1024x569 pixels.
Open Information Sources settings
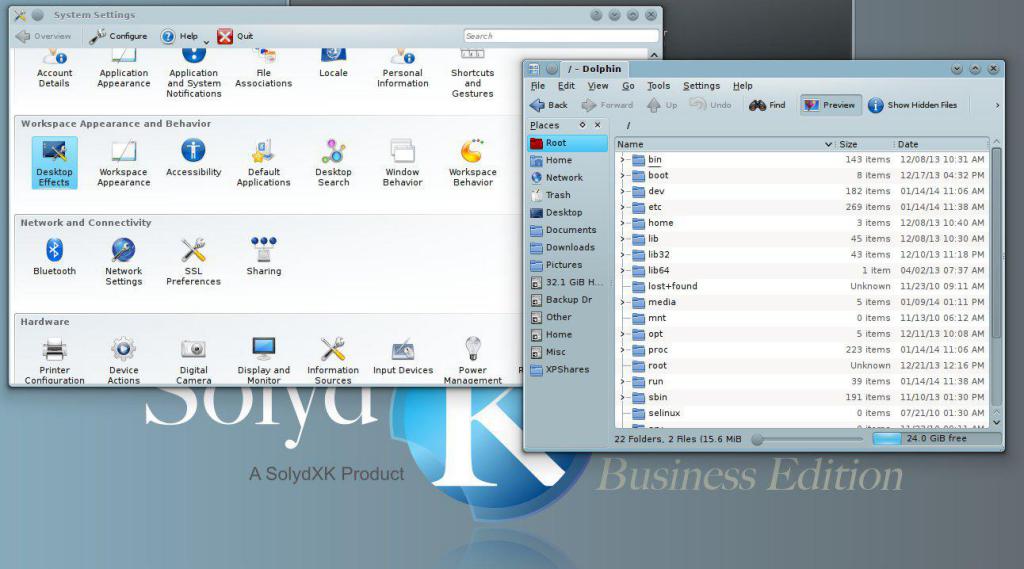tap(333, 361)
